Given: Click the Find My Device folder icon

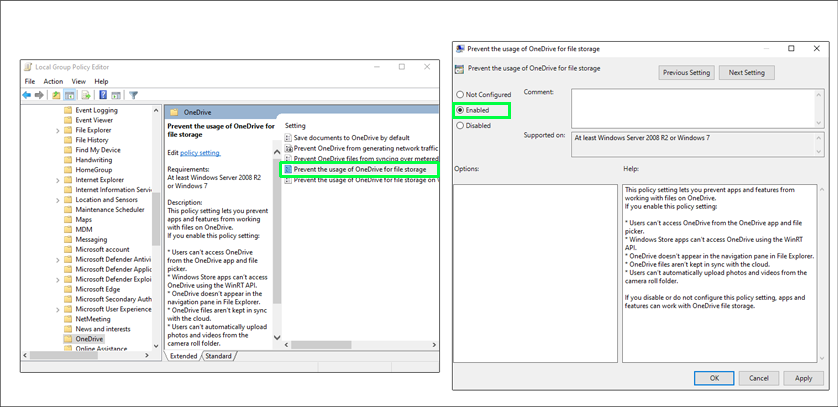Looking at the screenshot, I should [68, 150].
